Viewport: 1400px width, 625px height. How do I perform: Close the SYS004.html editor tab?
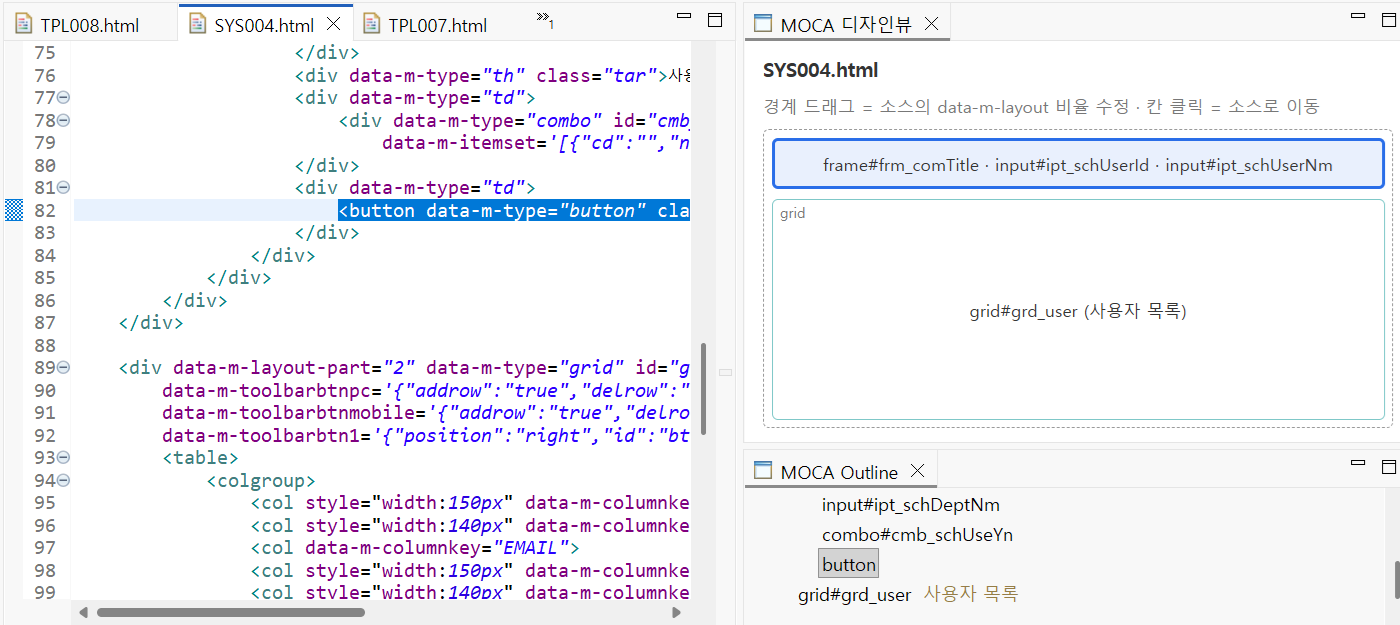pyautogui.click(x=334, y=24)
